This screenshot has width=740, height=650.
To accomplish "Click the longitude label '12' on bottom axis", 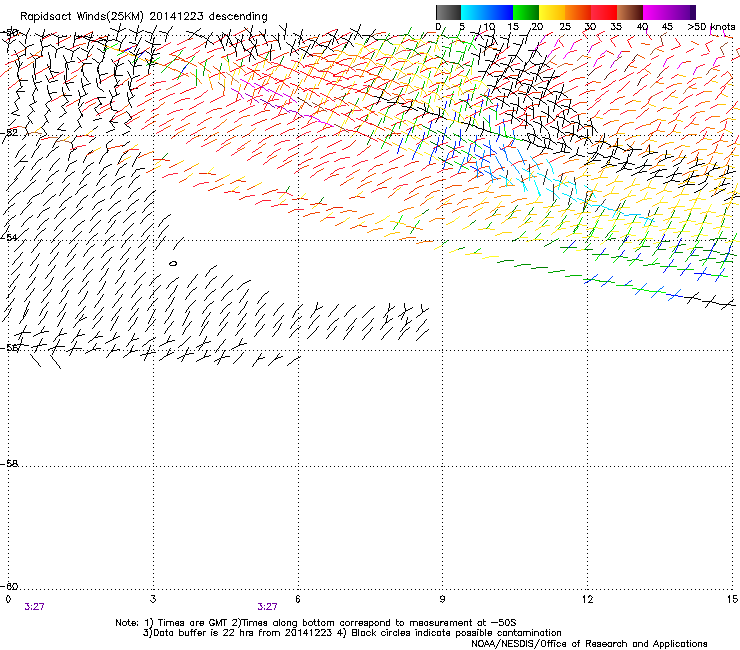I will (587, 599).
